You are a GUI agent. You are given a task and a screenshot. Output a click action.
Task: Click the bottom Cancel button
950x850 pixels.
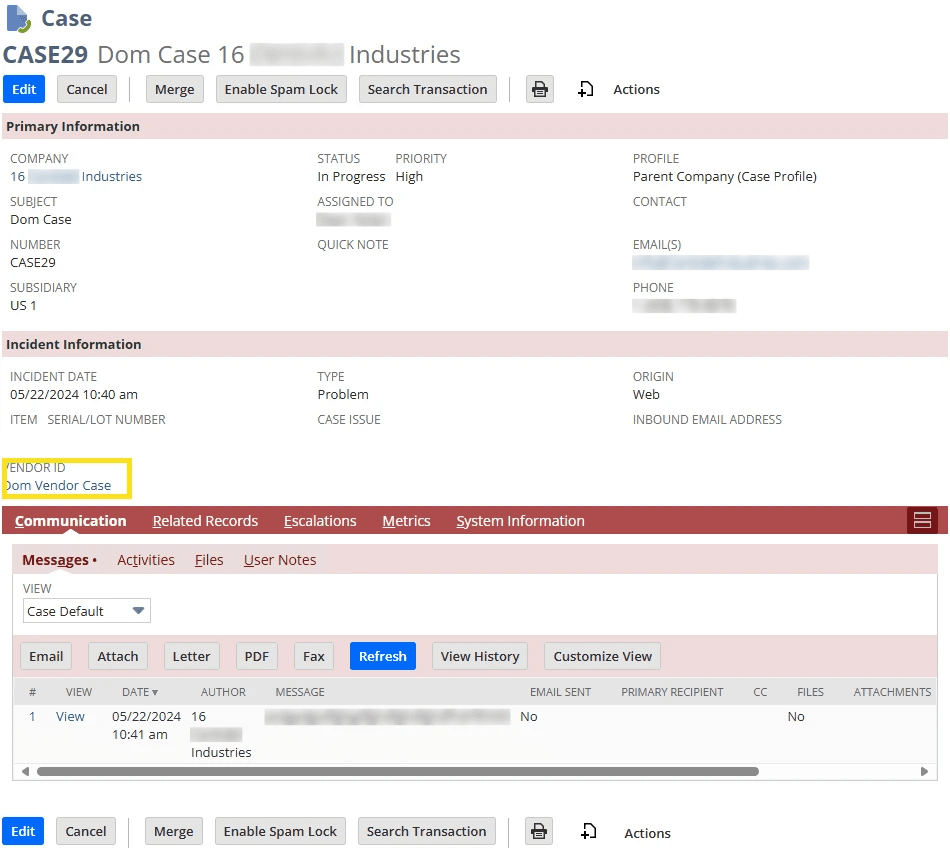pyautogui.click(x=85, y=831)
